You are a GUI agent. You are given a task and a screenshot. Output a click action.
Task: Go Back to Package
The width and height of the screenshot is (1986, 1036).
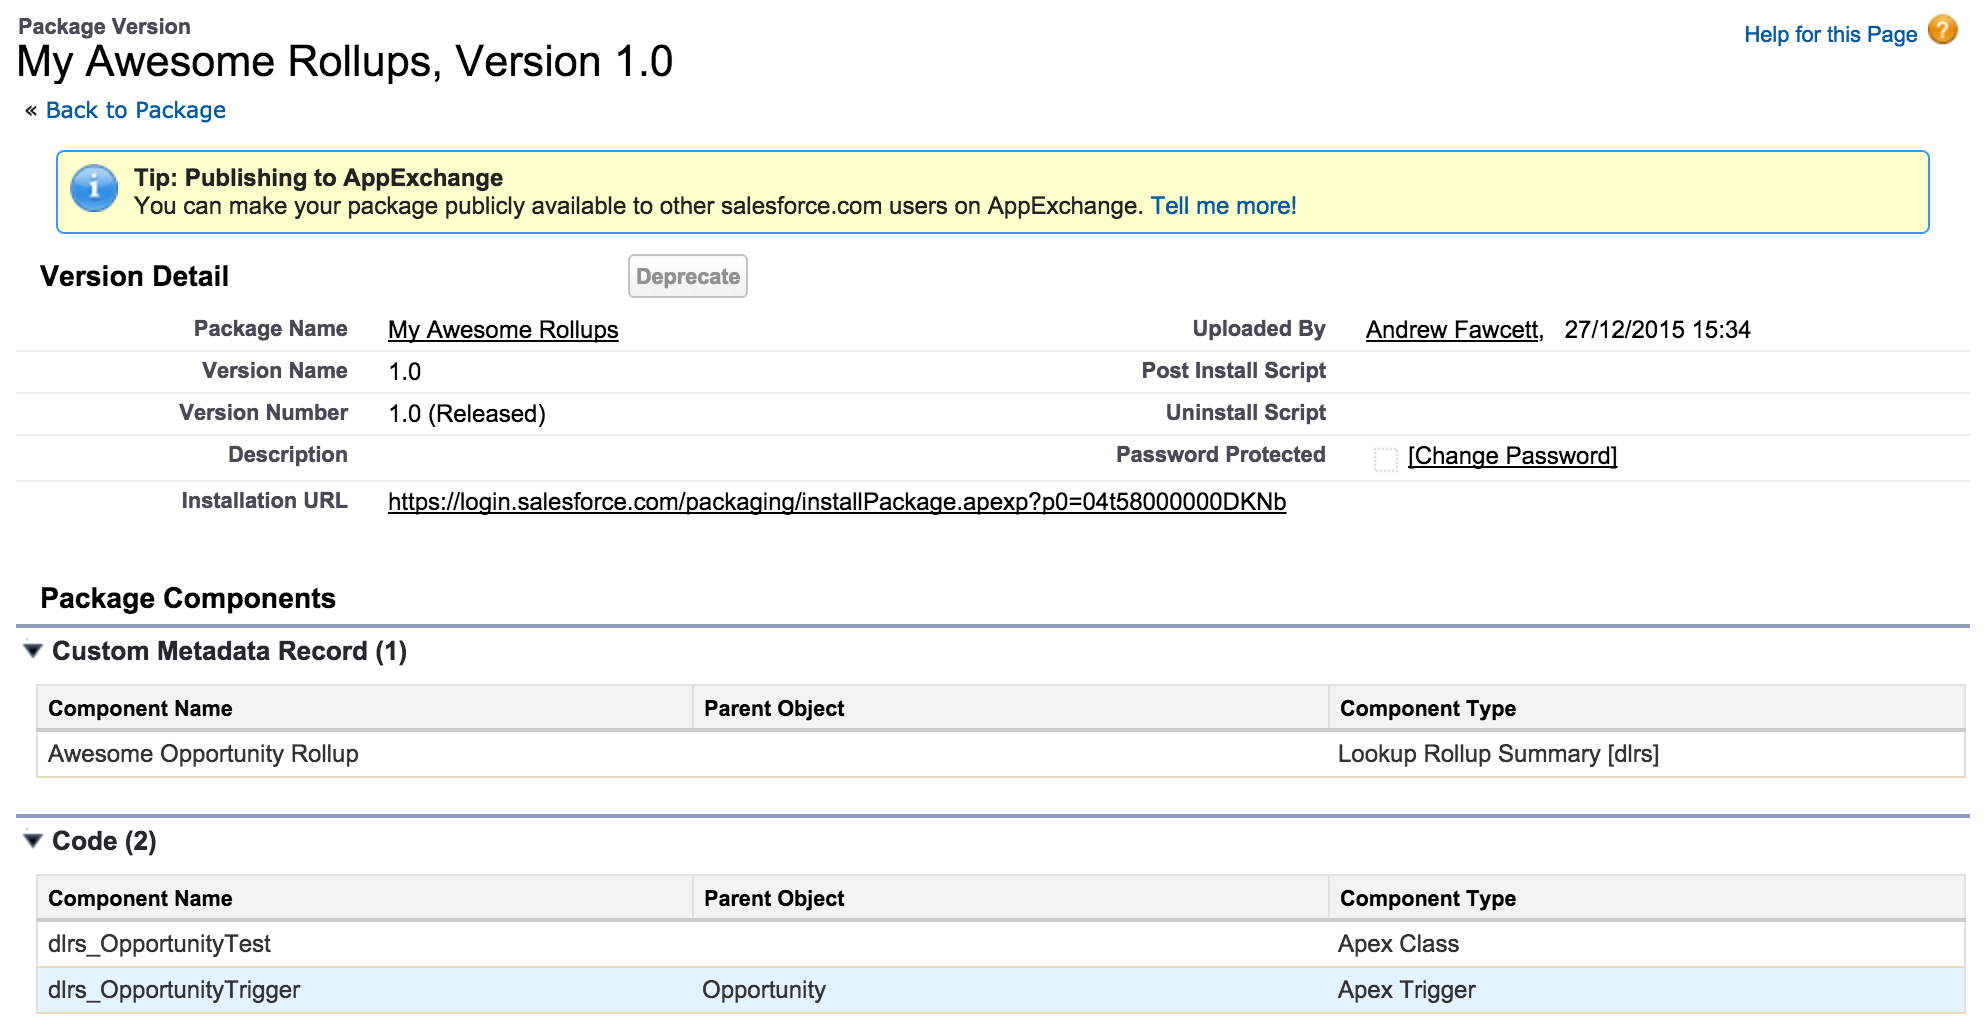click(135, 110)
